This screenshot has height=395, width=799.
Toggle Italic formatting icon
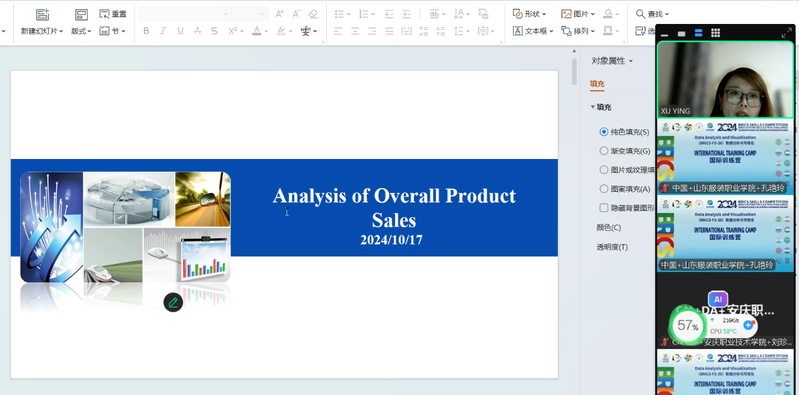click(x=163, y=31)
